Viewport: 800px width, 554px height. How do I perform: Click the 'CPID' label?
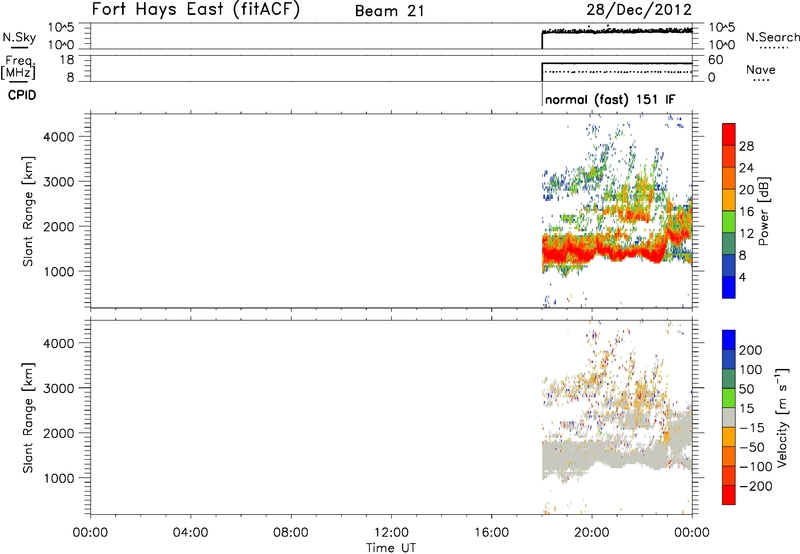click(22, 95)
